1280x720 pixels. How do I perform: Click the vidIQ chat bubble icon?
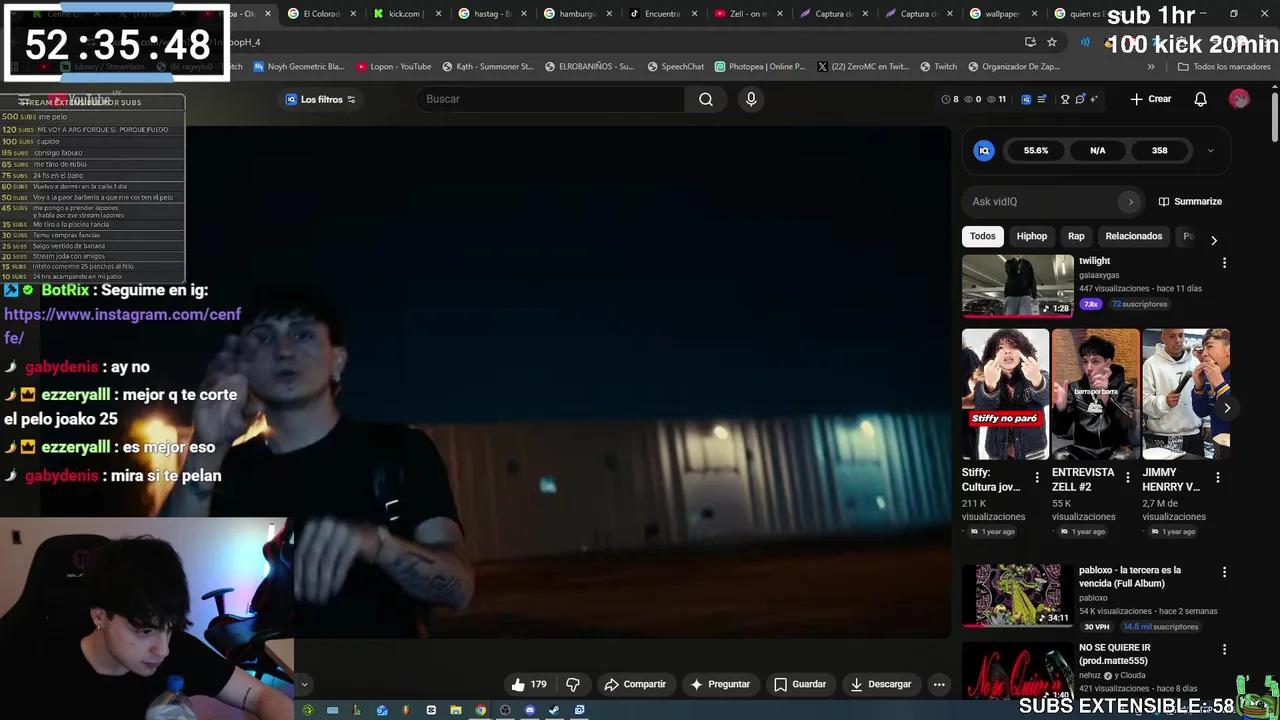pos(1078,98)
